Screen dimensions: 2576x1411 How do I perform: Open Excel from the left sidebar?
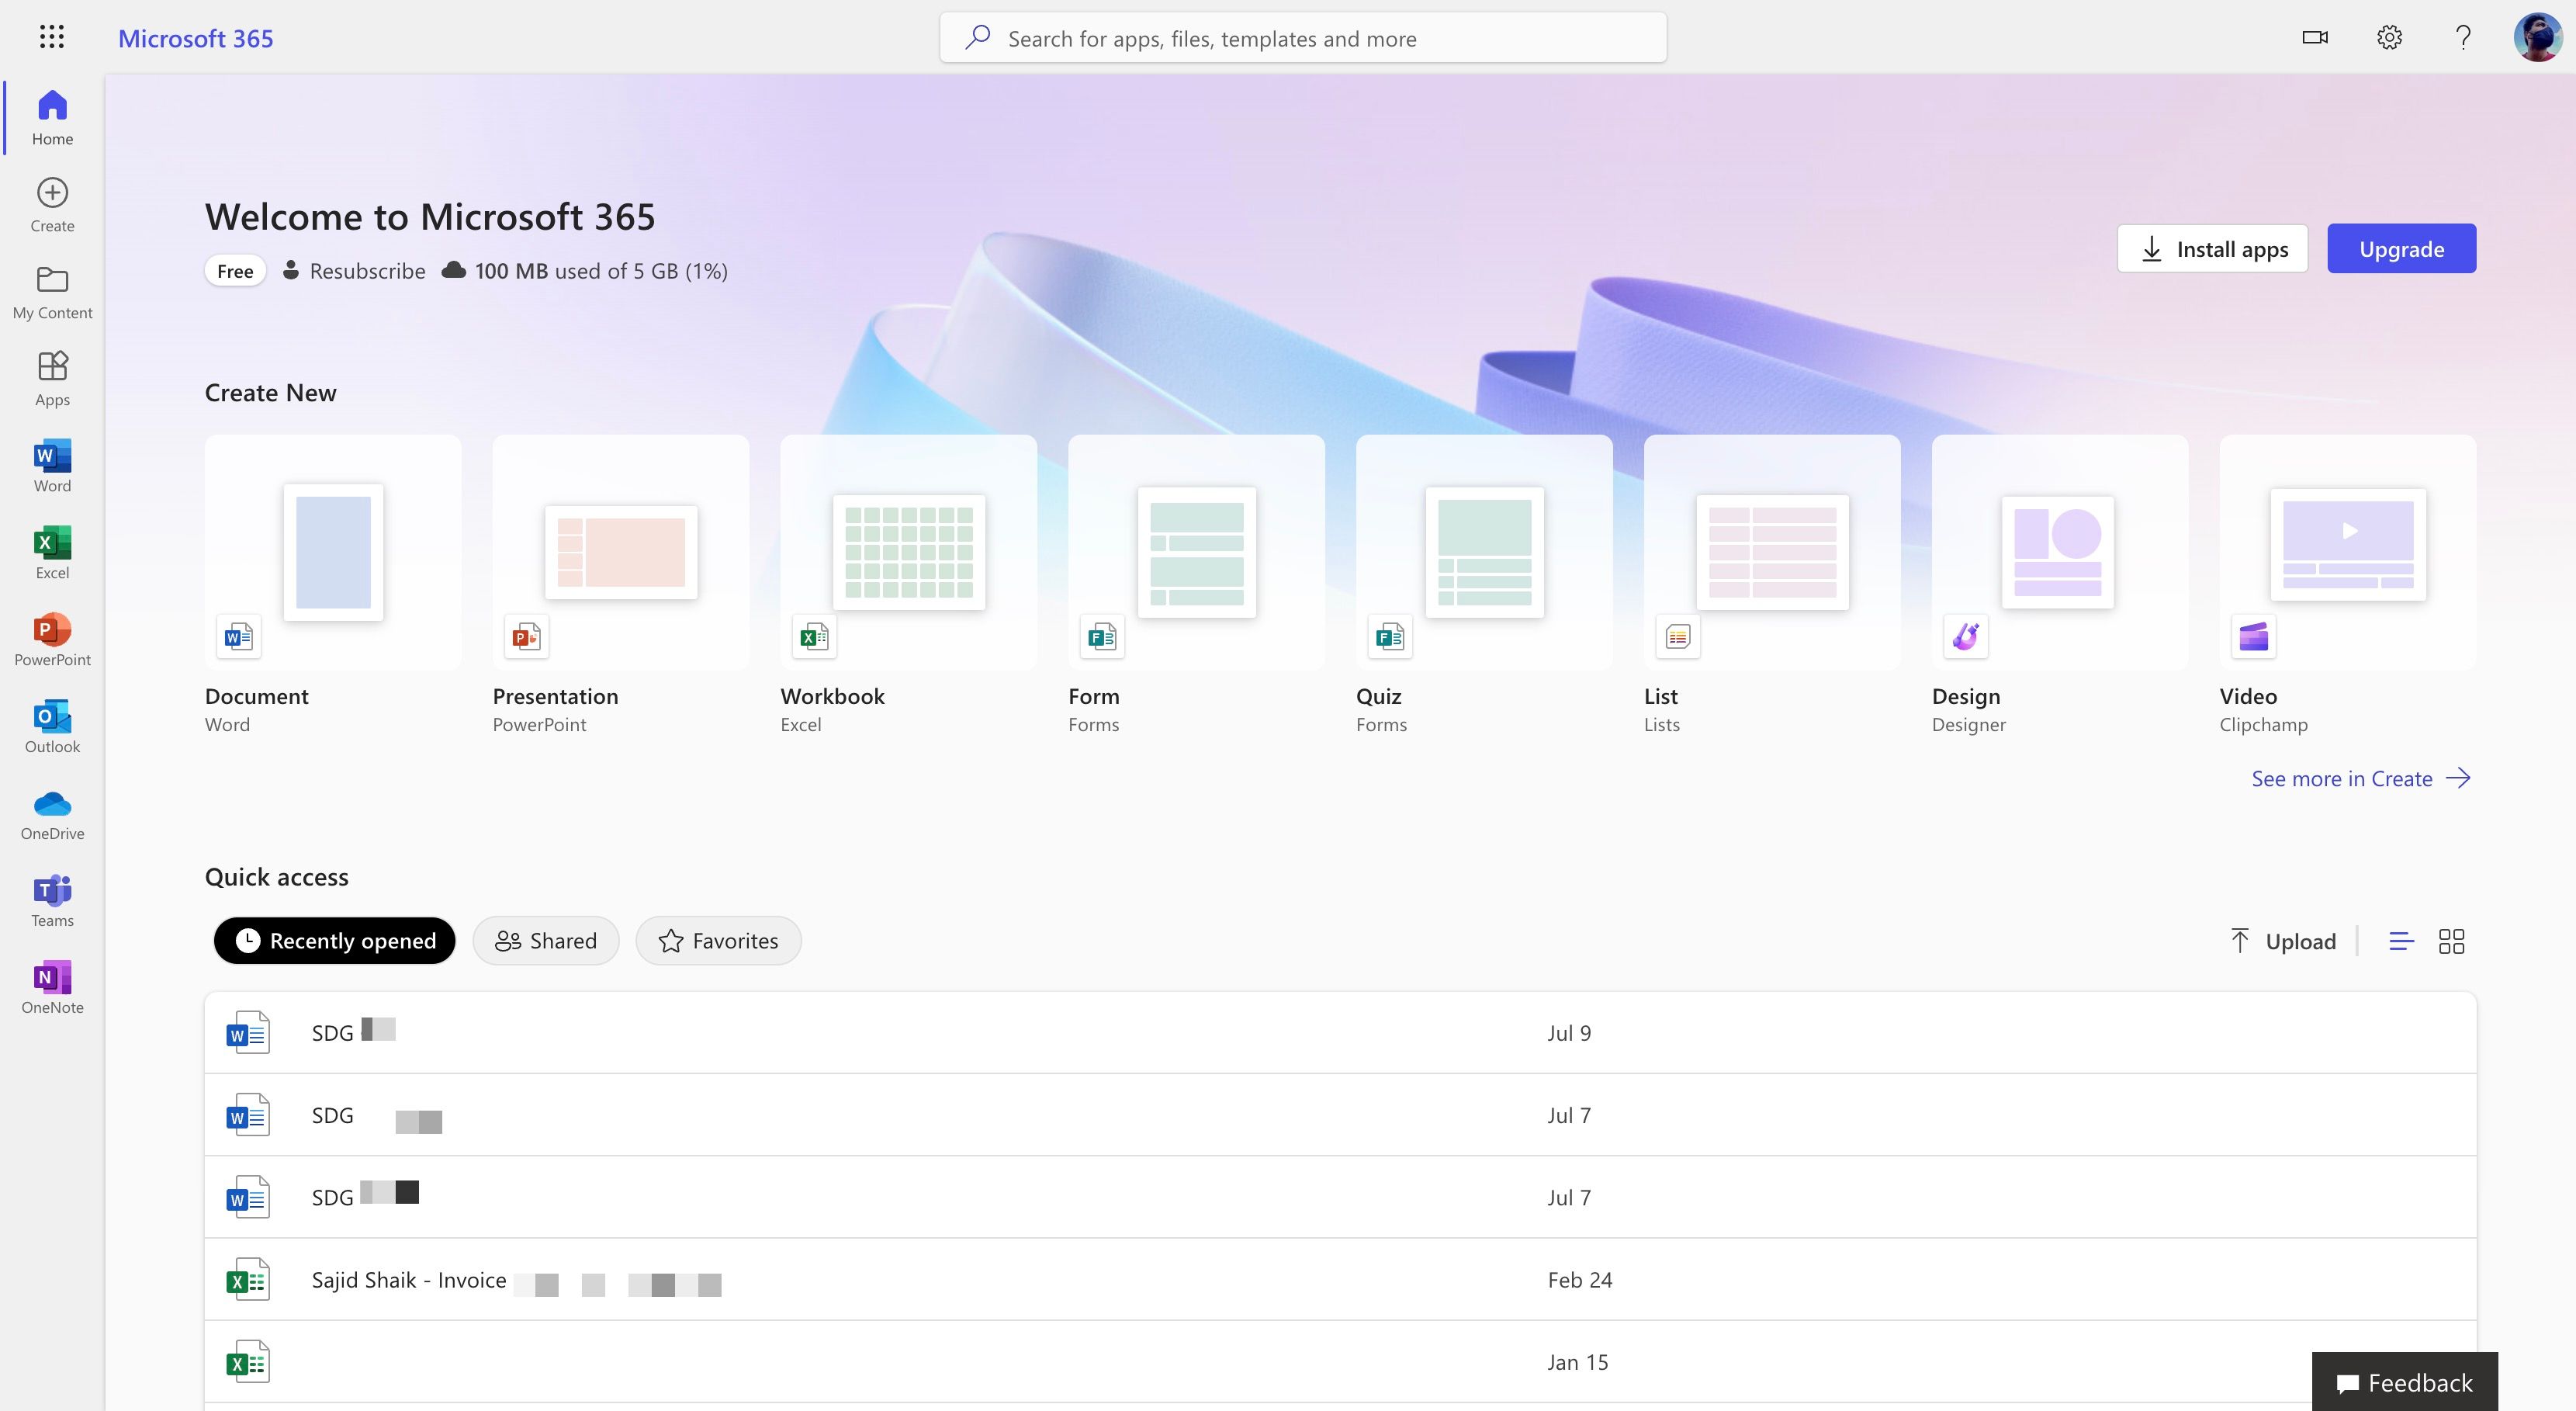pyautogui.click(x=52, y=552)
